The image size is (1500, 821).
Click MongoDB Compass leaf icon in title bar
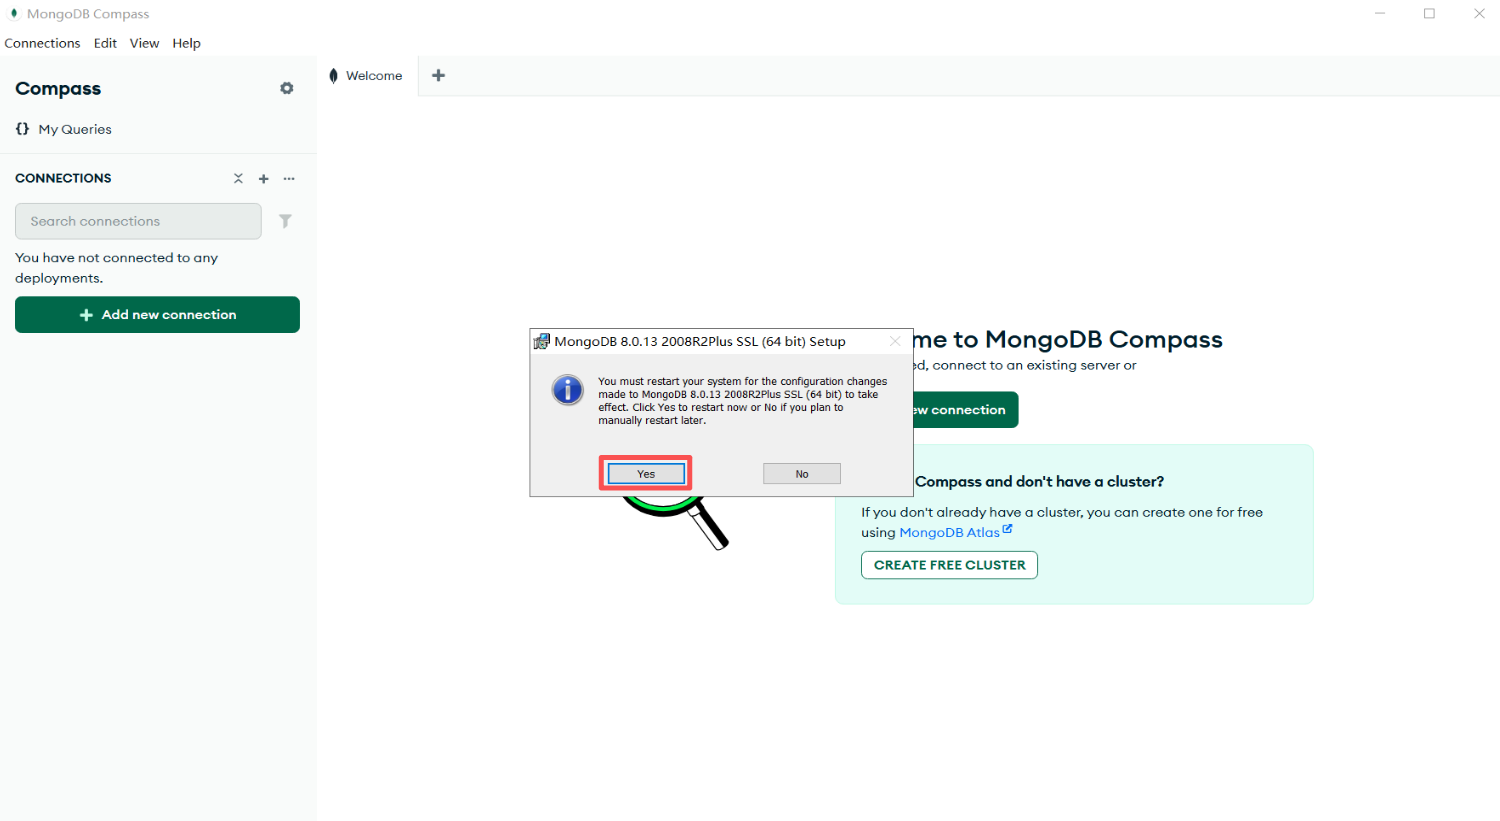click(x=14, y=14)
